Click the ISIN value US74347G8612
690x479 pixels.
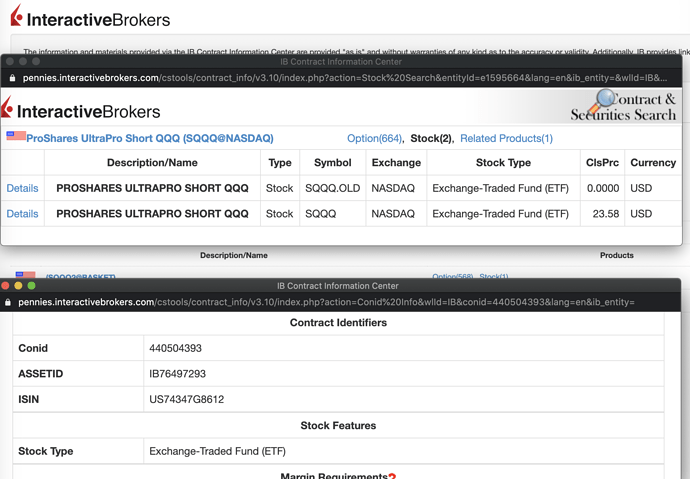(187, 399)
